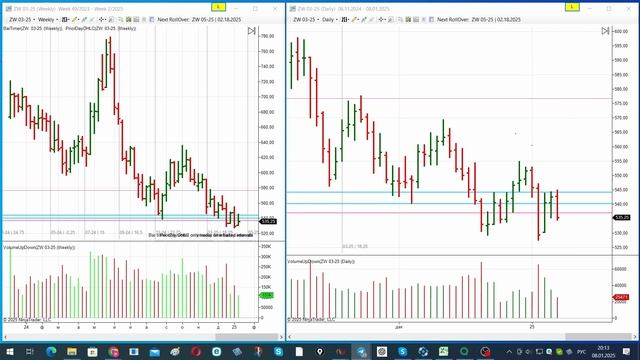
Task: Switch РУС input language in tray
Action: 581,351
